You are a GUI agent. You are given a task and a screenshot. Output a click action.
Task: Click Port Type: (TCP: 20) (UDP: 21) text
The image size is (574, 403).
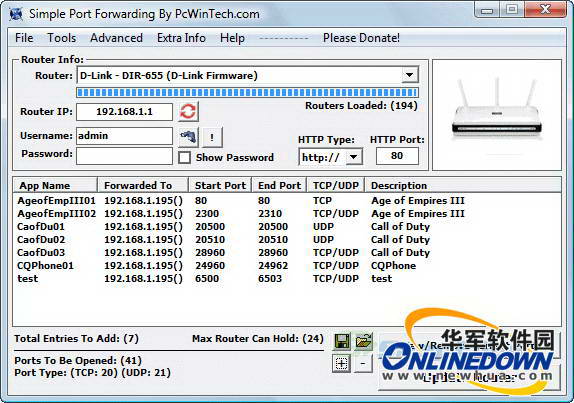(x=93, y=373)
